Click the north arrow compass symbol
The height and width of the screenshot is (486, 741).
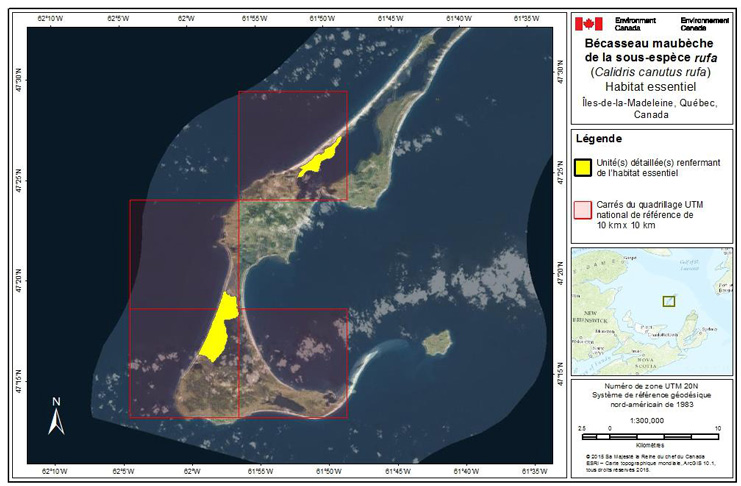pyautogui.click(x=57, y=414)
